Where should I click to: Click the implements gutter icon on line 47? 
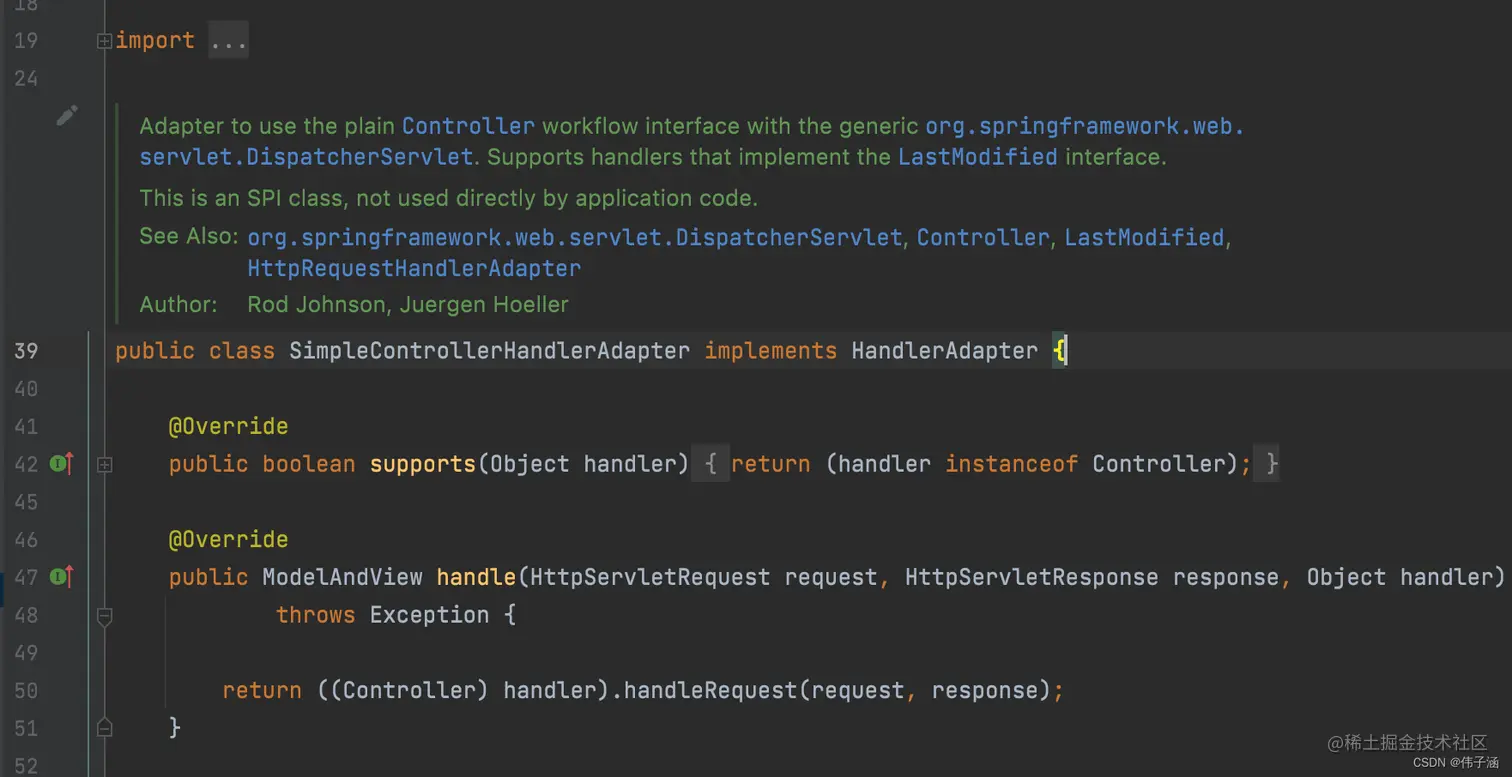click(62, 576)
